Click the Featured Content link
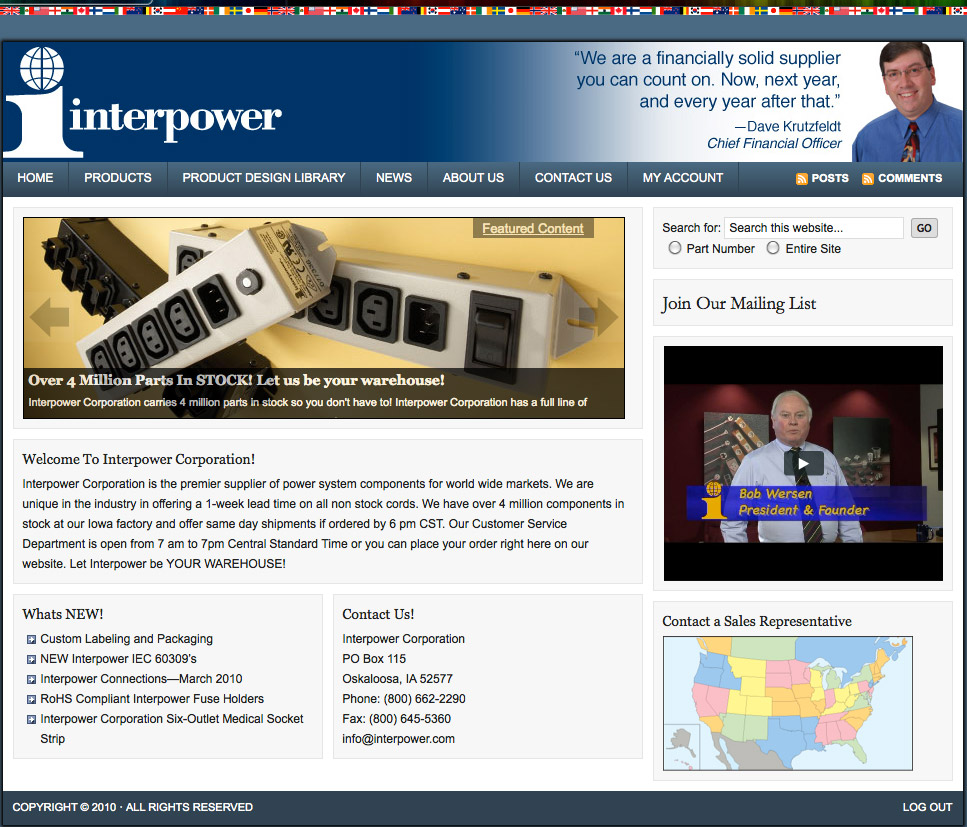The height and width of the screenshot is (827, 967). (533, 228)
